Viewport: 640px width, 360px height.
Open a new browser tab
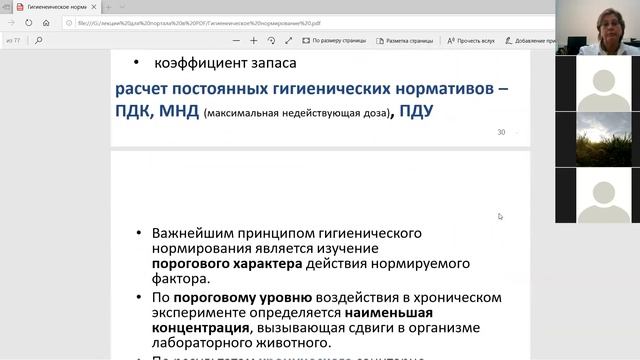pos(108,7)
